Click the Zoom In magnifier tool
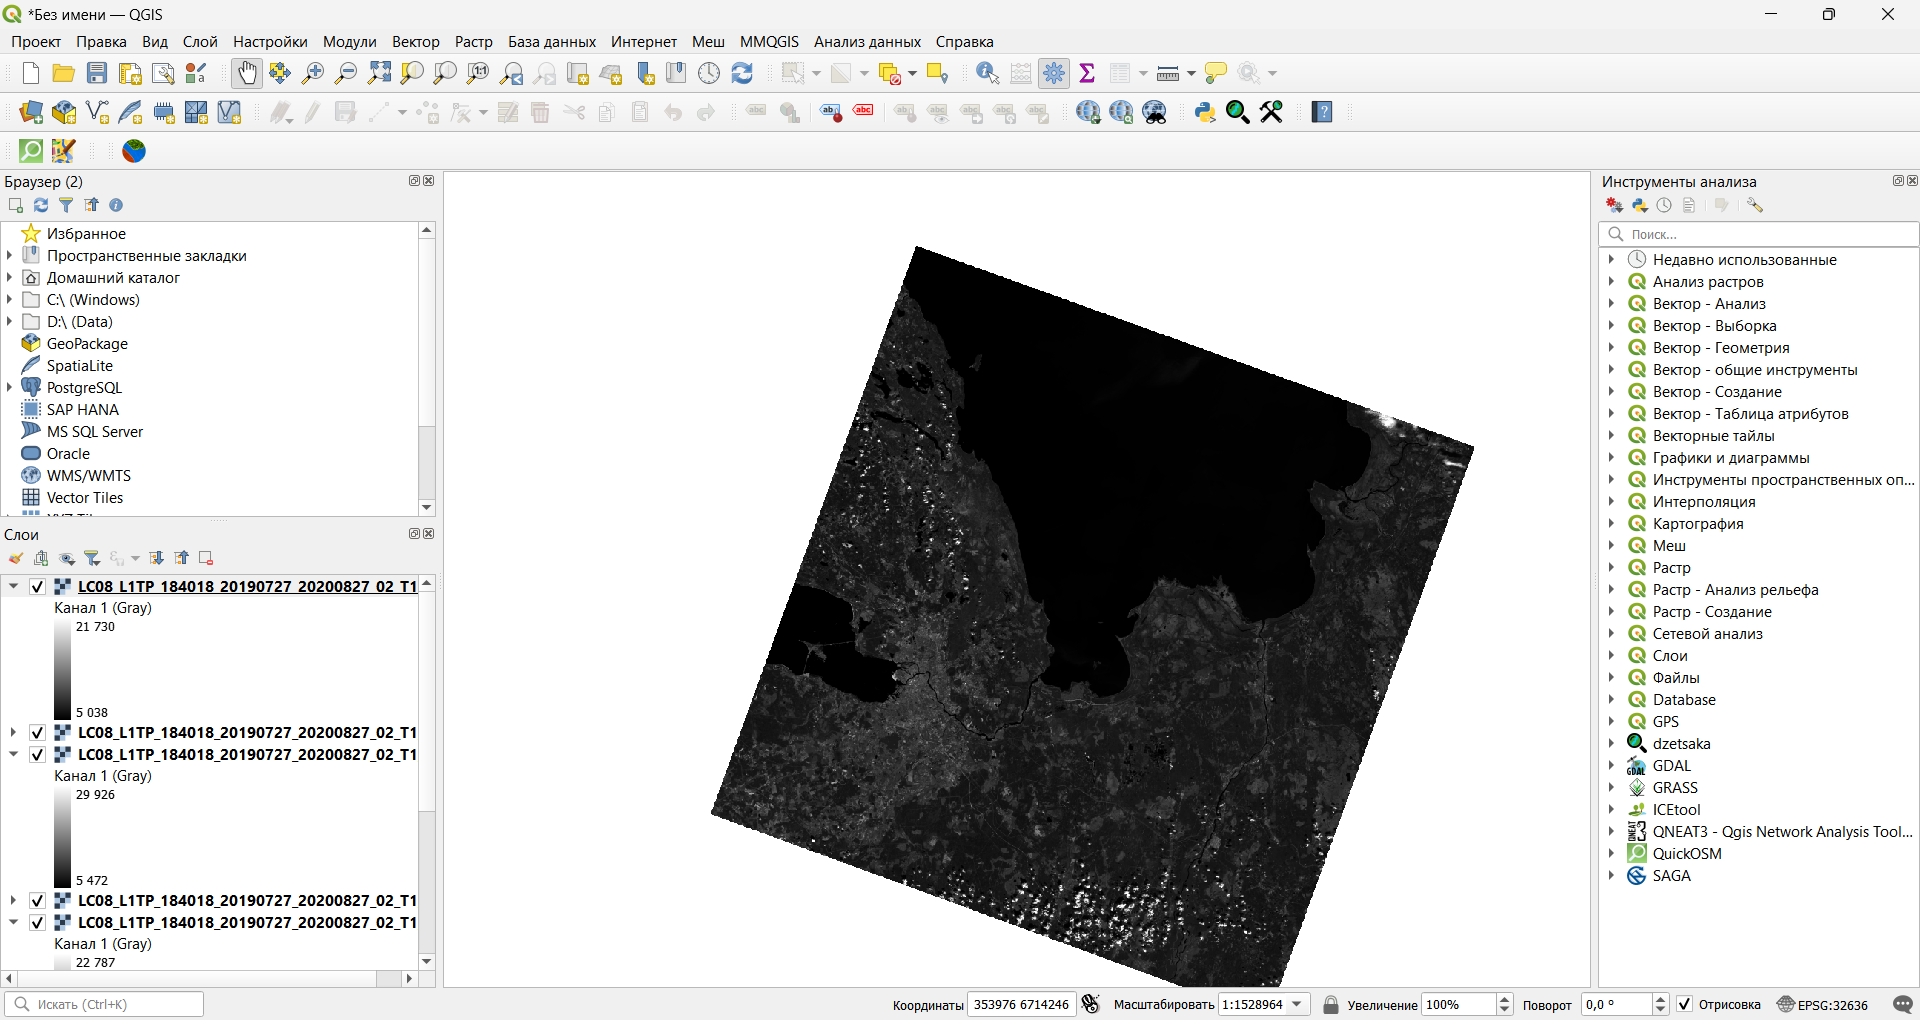Image resolution: width=1920 pixels, height=1020 pixels. (x=313, y=73)
